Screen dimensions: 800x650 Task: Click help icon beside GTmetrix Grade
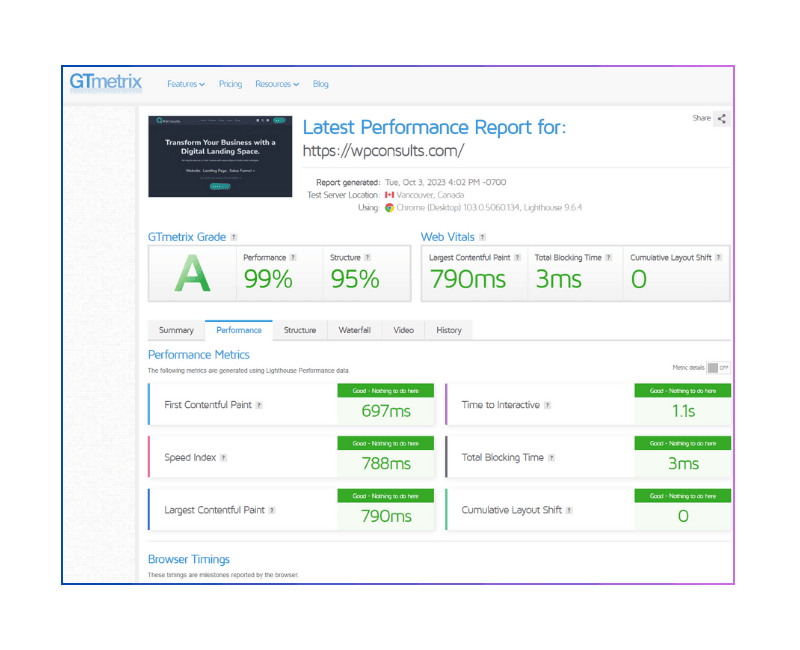pos(234,237)
